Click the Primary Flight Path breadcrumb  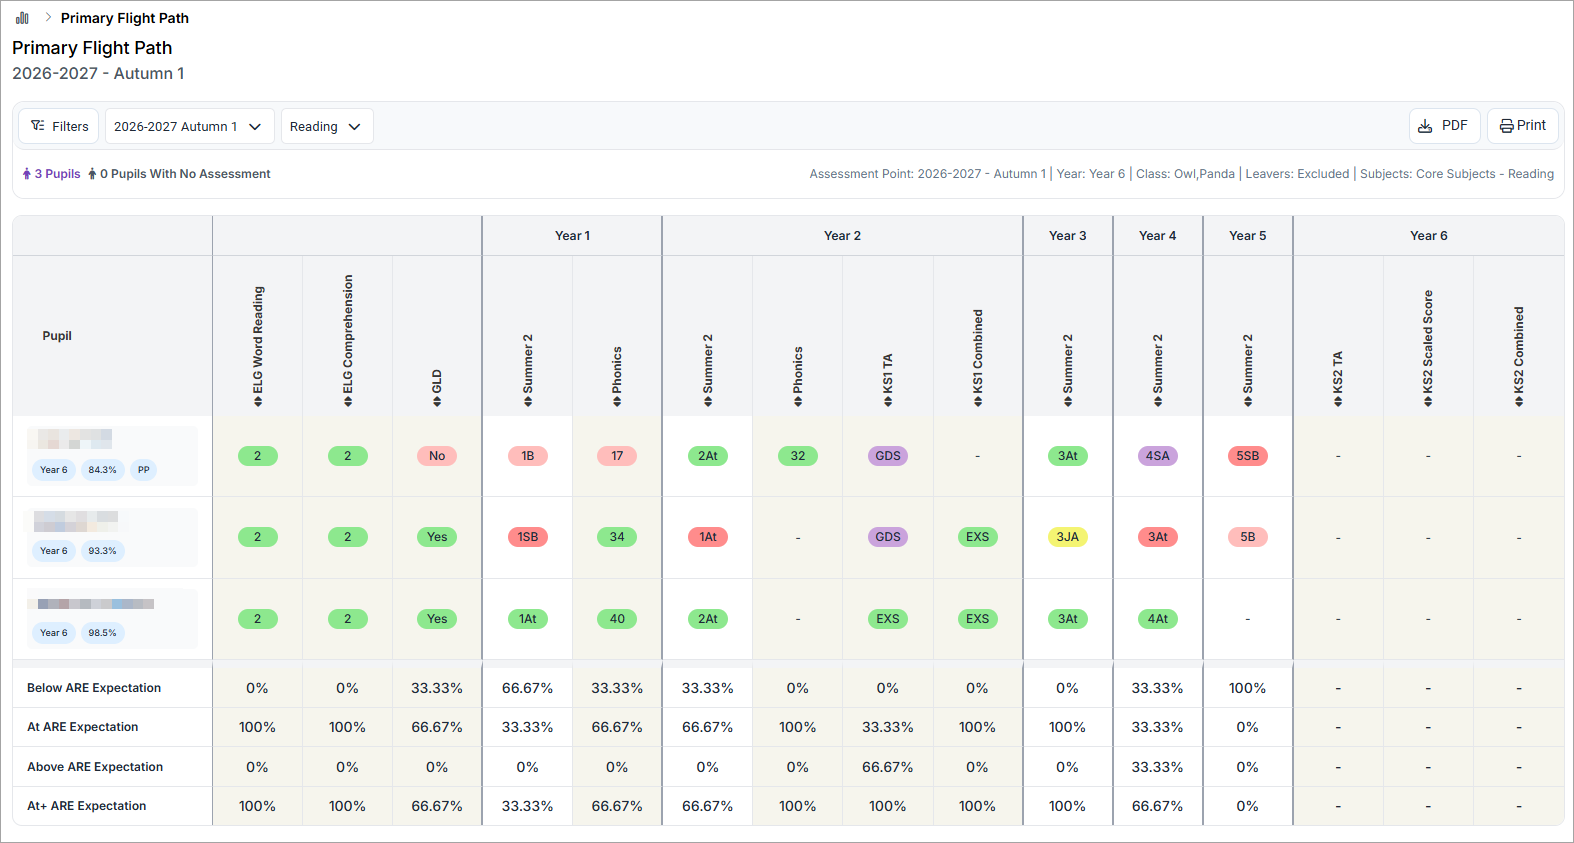coord(125,18)
